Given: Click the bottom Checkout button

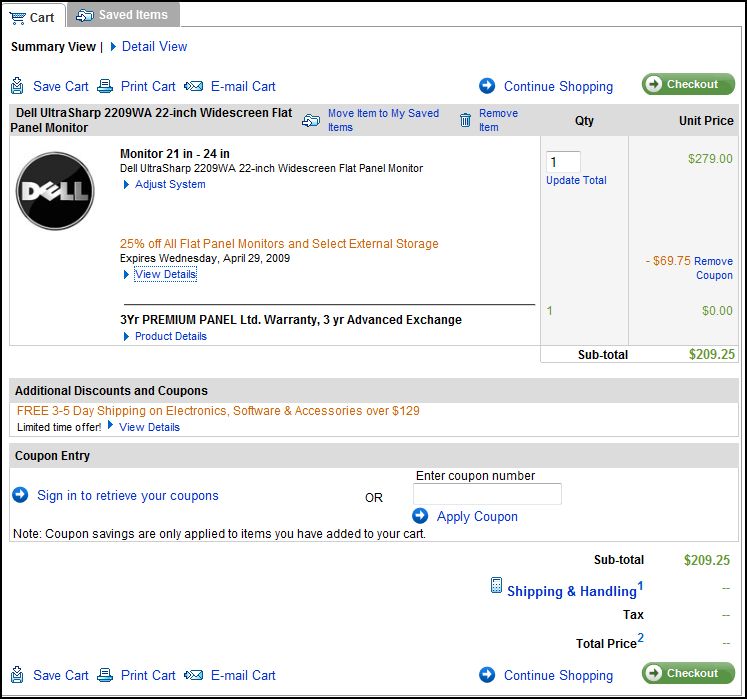Looking at the screenshot, I should click(x=688, y=673).
